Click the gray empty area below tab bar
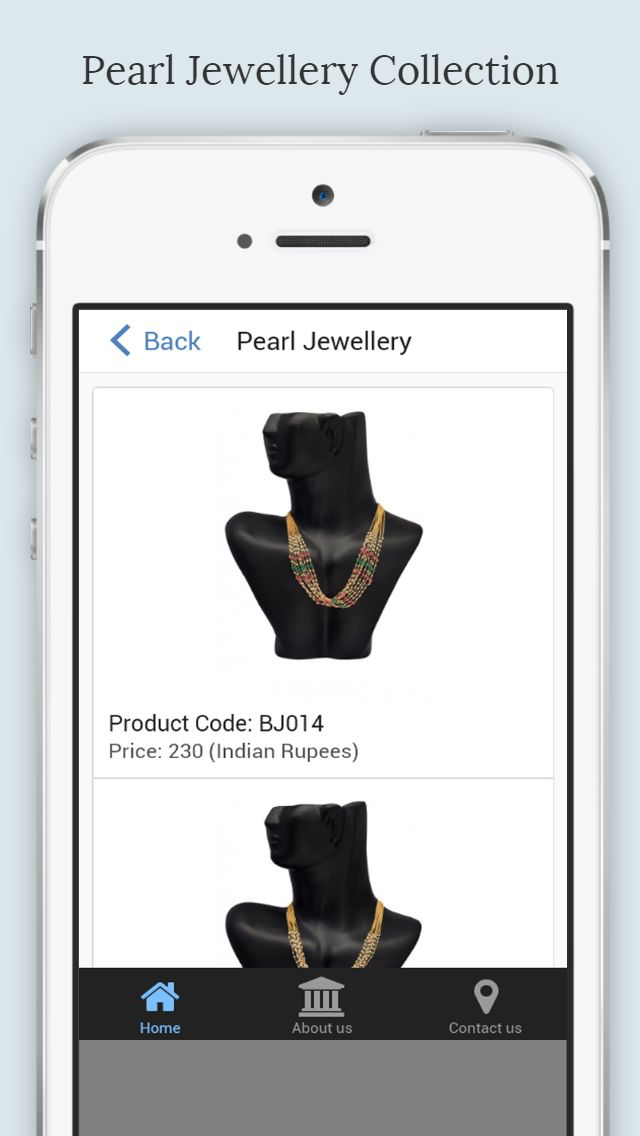The image size is (640, 1136). [x=323, y=1087]
